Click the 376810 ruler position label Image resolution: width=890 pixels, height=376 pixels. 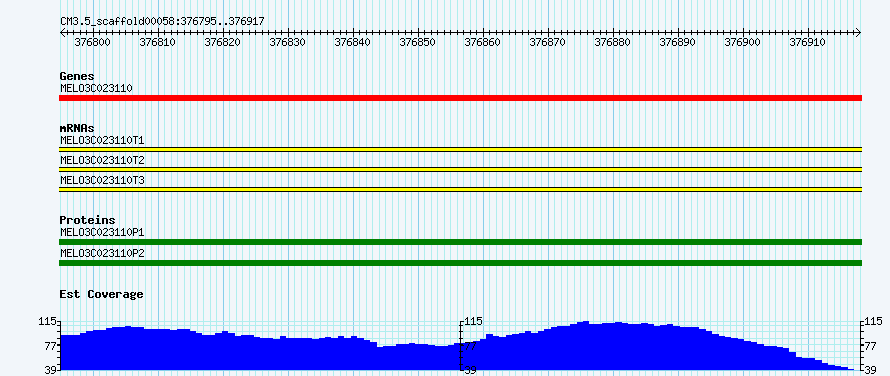(x=158, y=42)
